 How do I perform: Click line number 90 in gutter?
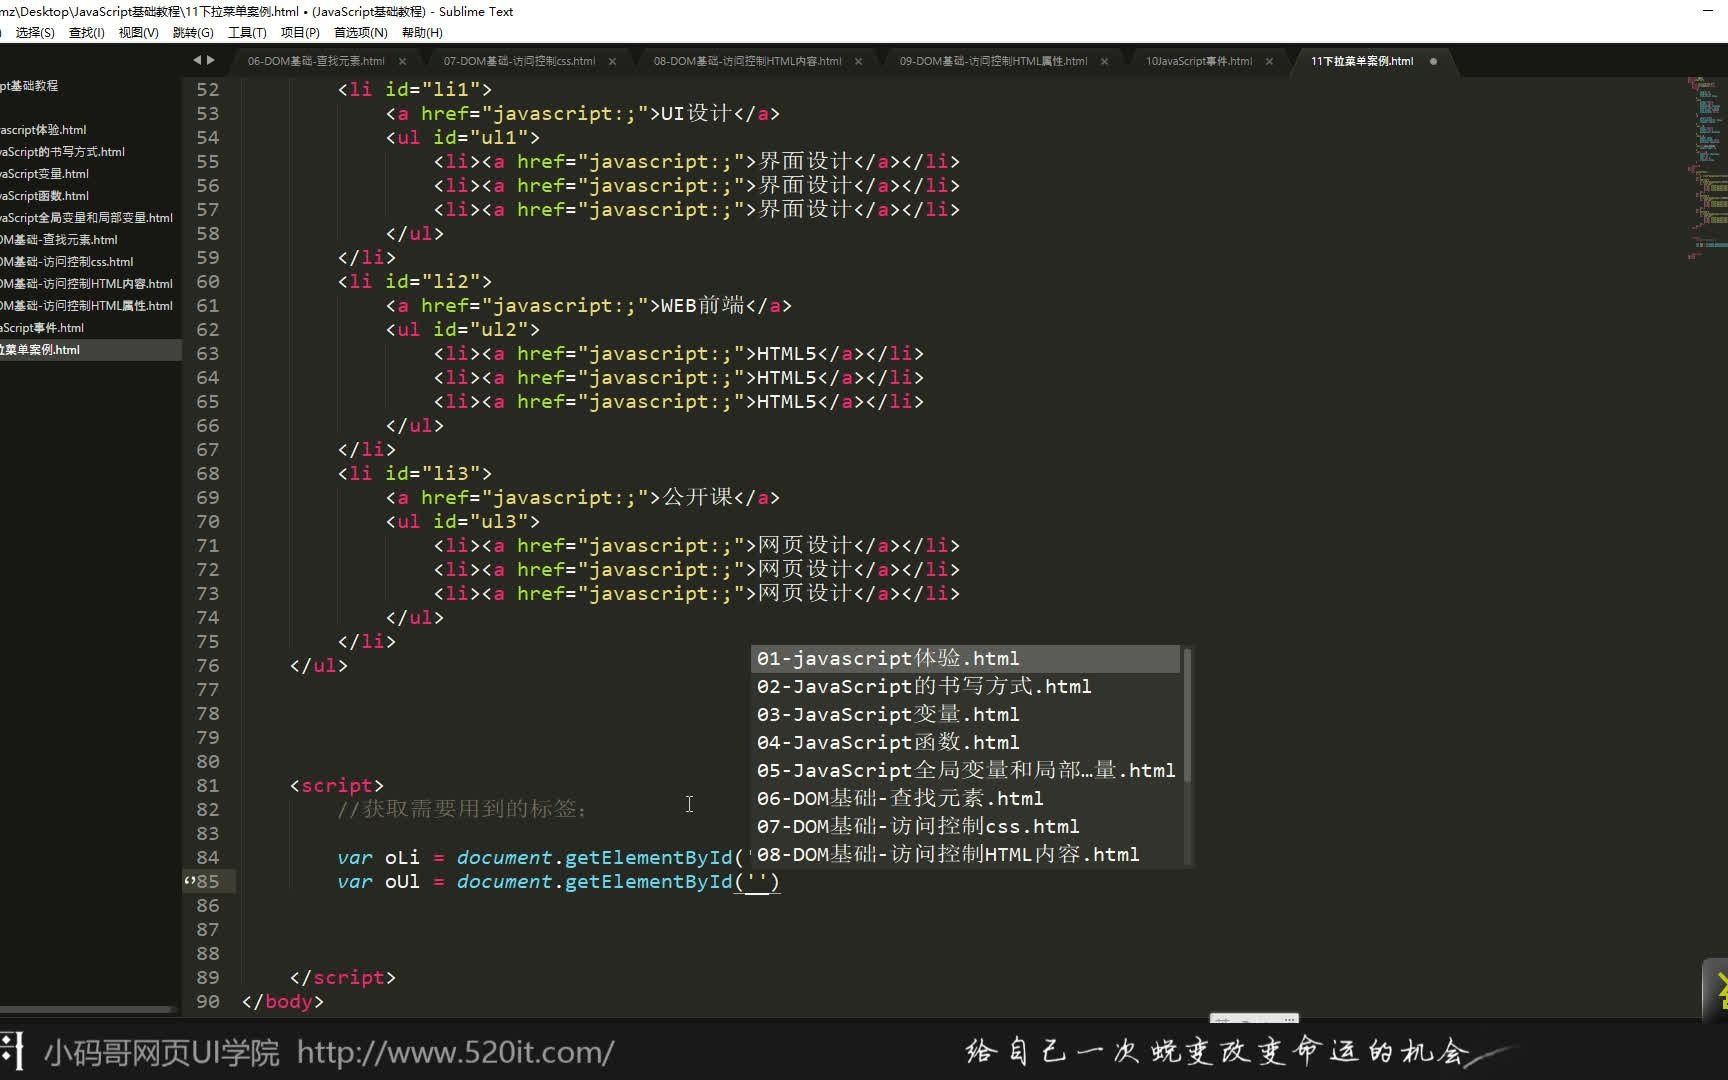[207, 1001]
